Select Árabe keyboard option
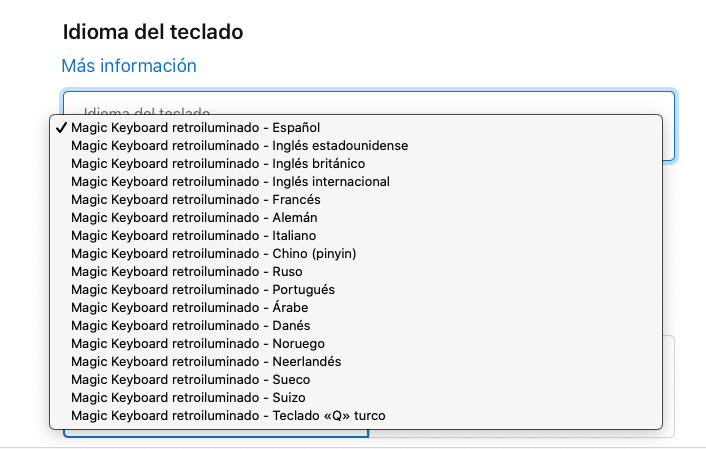The image size is (706, 449). 191,307
